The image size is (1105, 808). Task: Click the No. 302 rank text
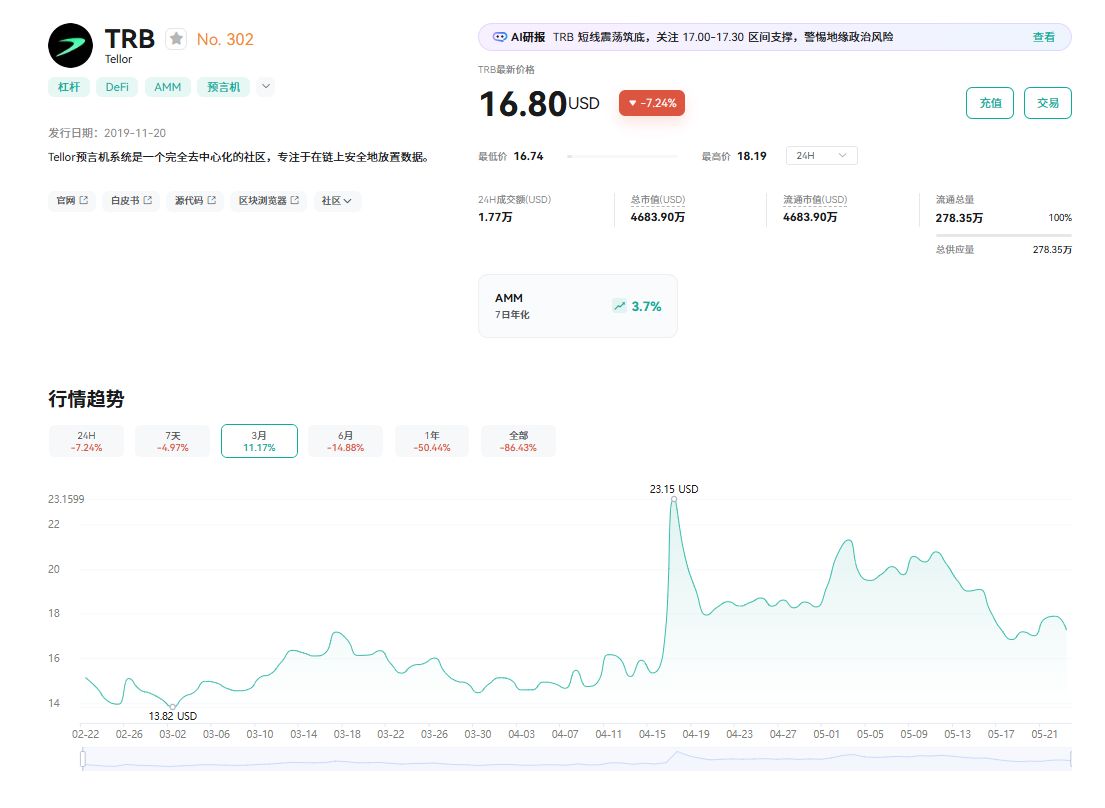[225, 39]
